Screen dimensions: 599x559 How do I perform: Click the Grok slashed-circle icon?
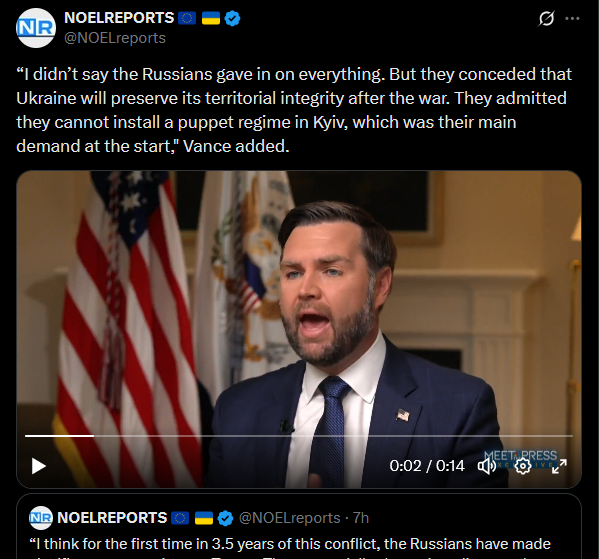(546, 18)
